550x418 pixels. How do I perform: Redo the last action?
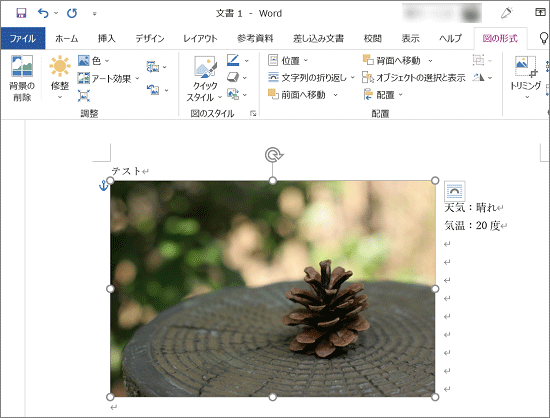click(72, 13)
